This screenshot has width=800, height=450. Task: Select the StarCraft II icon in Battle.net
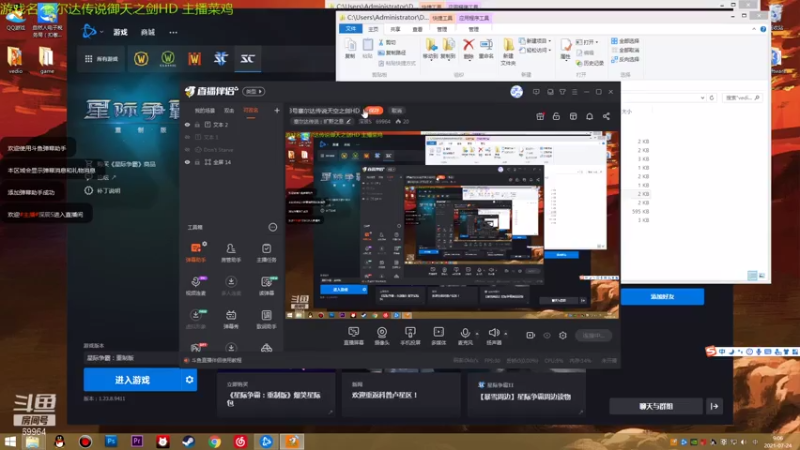(x=220, y=59)
